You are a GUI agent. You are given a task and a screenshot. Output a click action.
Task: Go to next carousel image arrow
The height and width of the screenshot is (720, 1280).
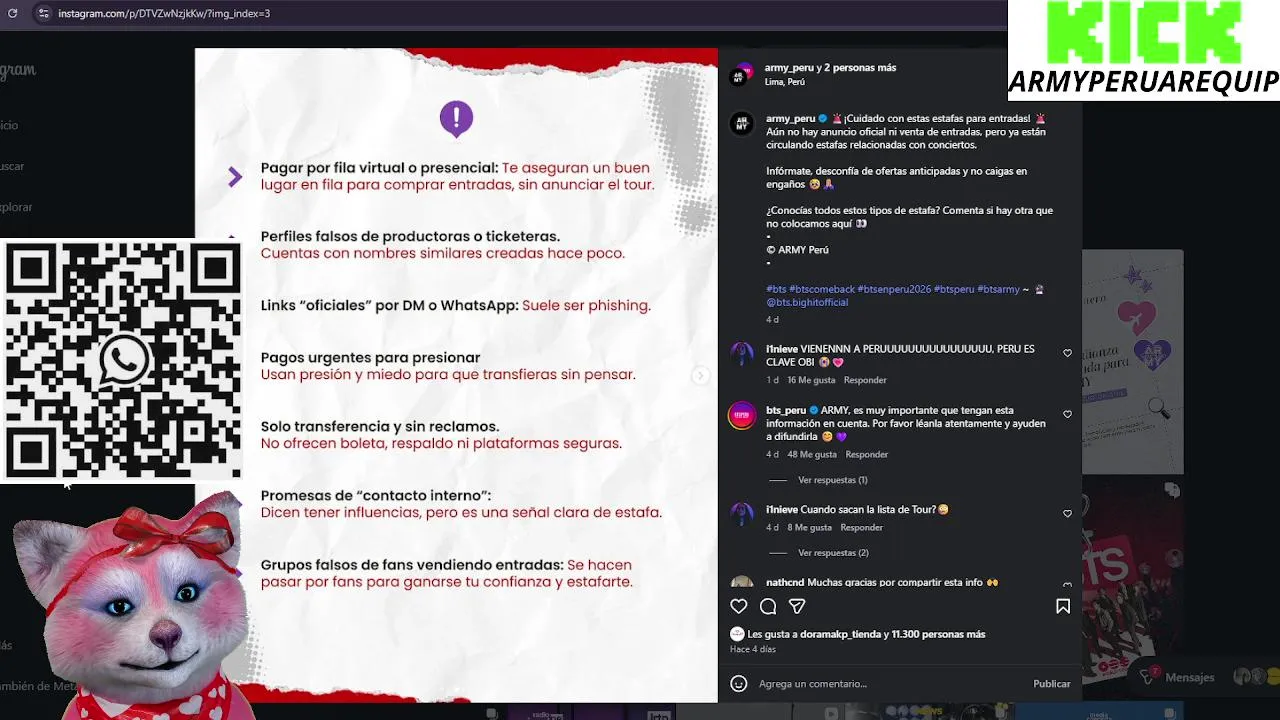tap(700, 375)
